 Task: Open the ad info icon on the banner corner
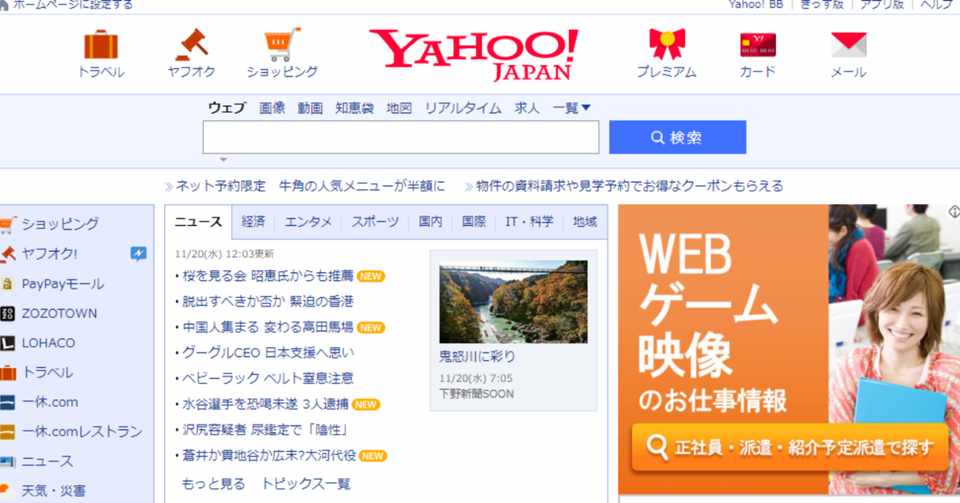(954, 212)
